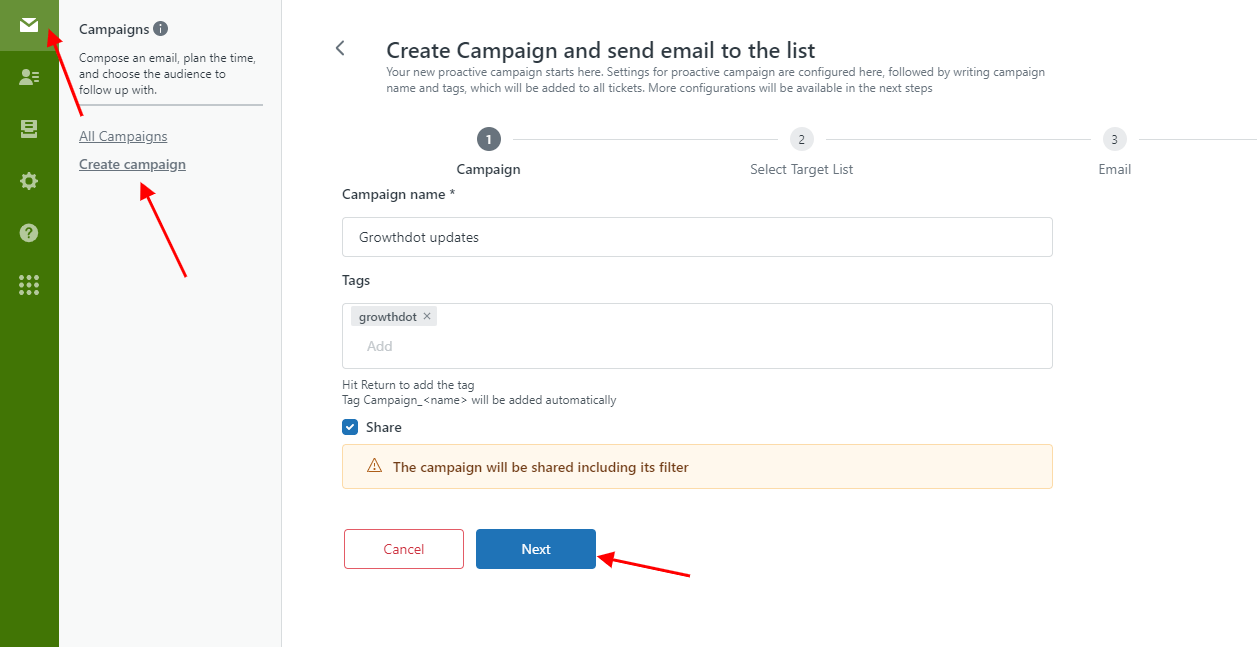Screen dimensions: 1257x647
Task: Click the Add tag input field
Action: [697, 346]
